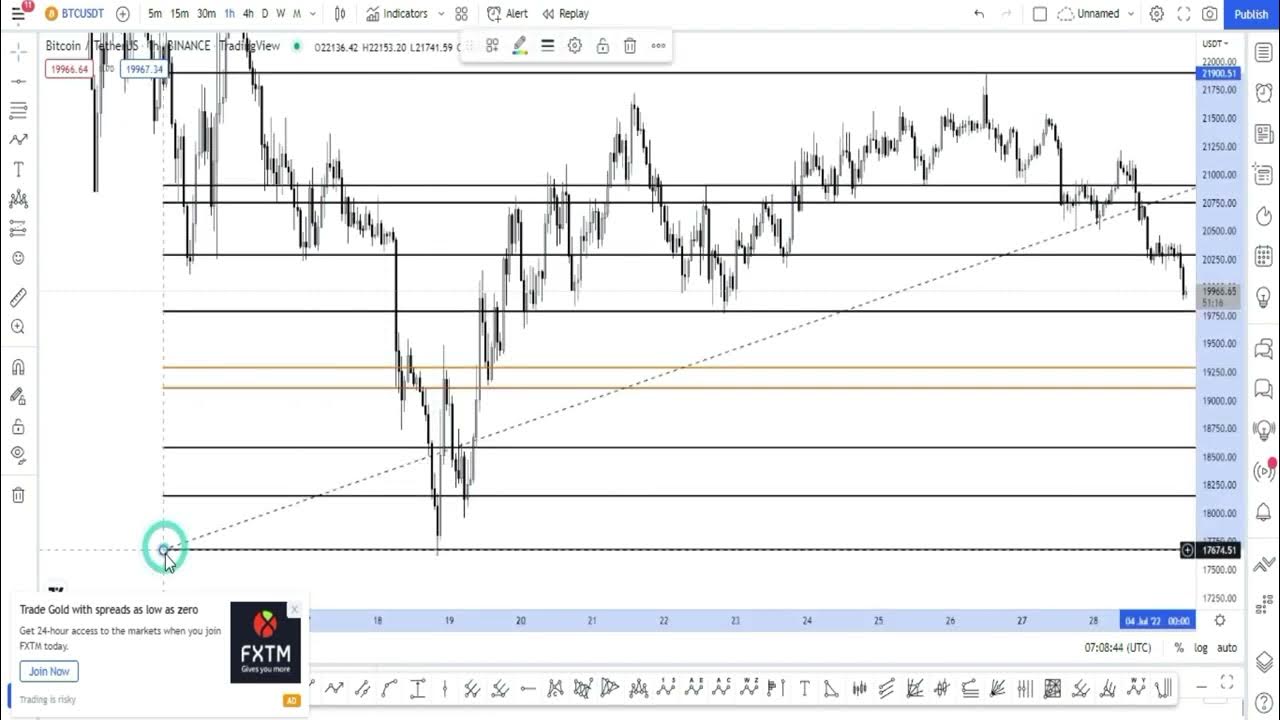
Task: Delete selected drawing via floating trash icon
Action: point(630,45)
